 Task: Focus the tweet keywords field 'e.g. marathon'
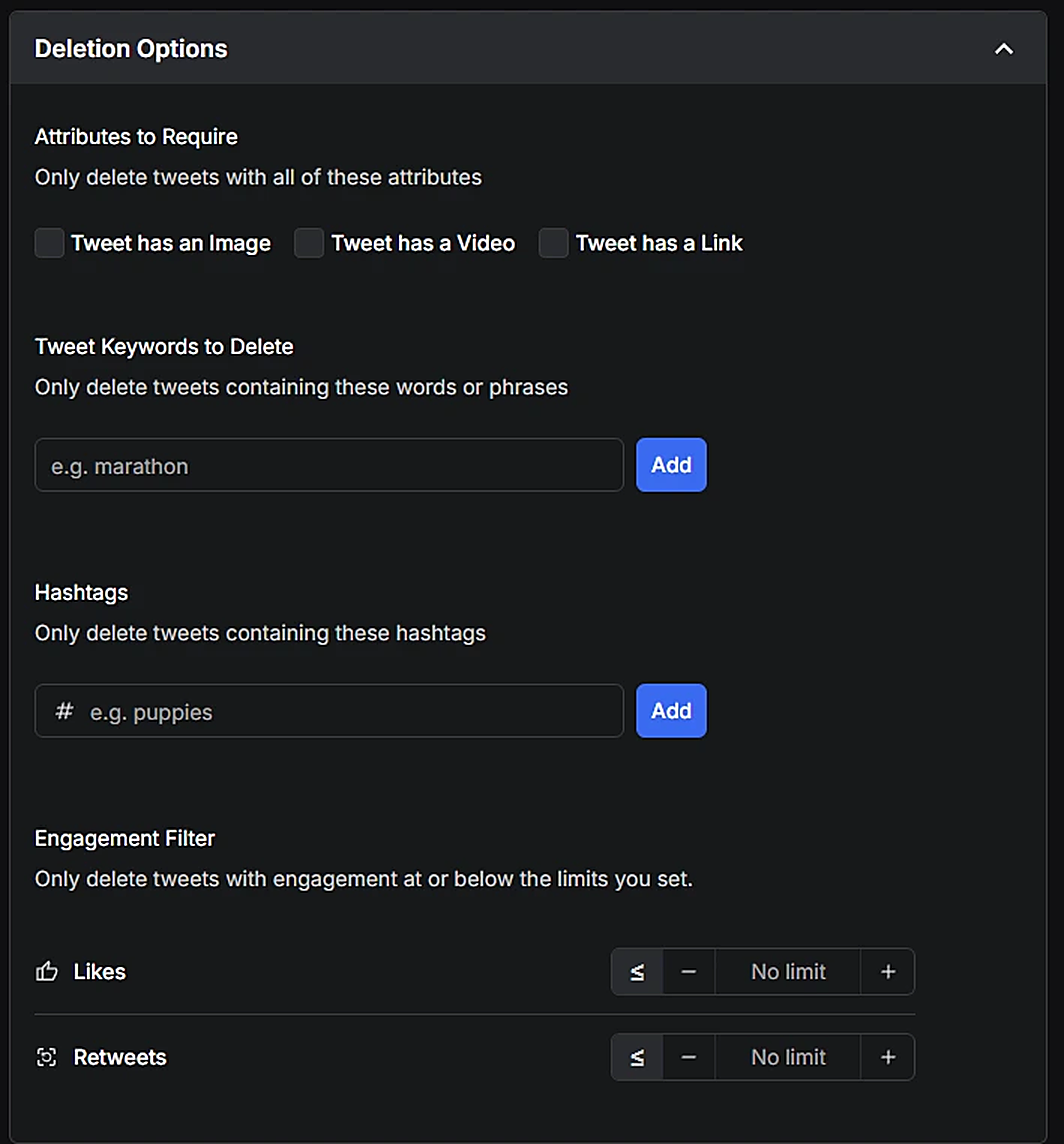[x=329, y=465]
